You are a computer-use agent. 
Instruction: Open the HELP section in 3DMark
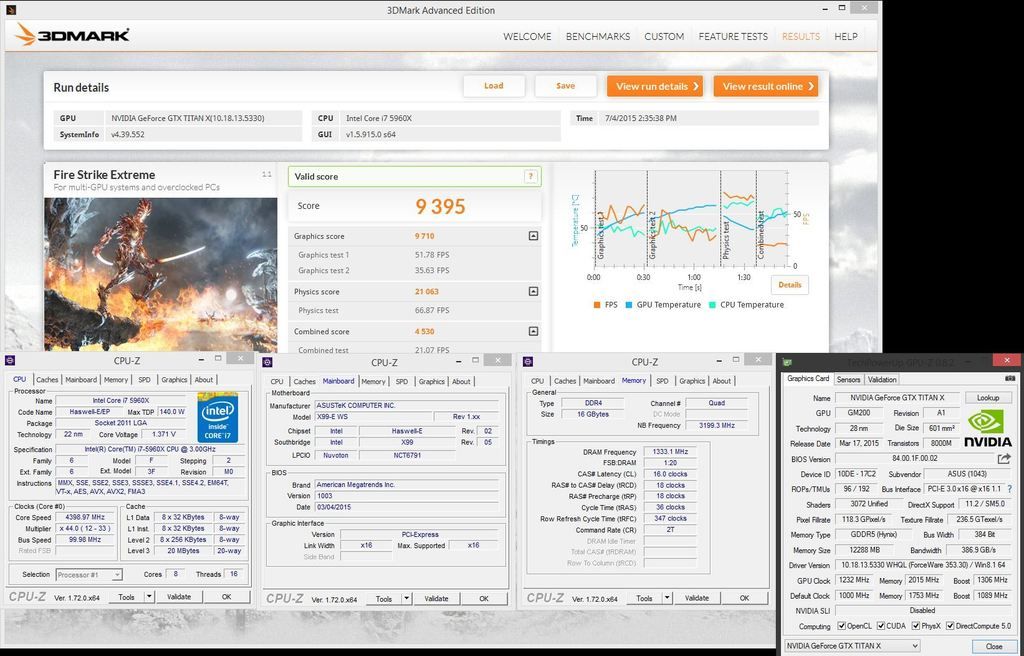846,37
